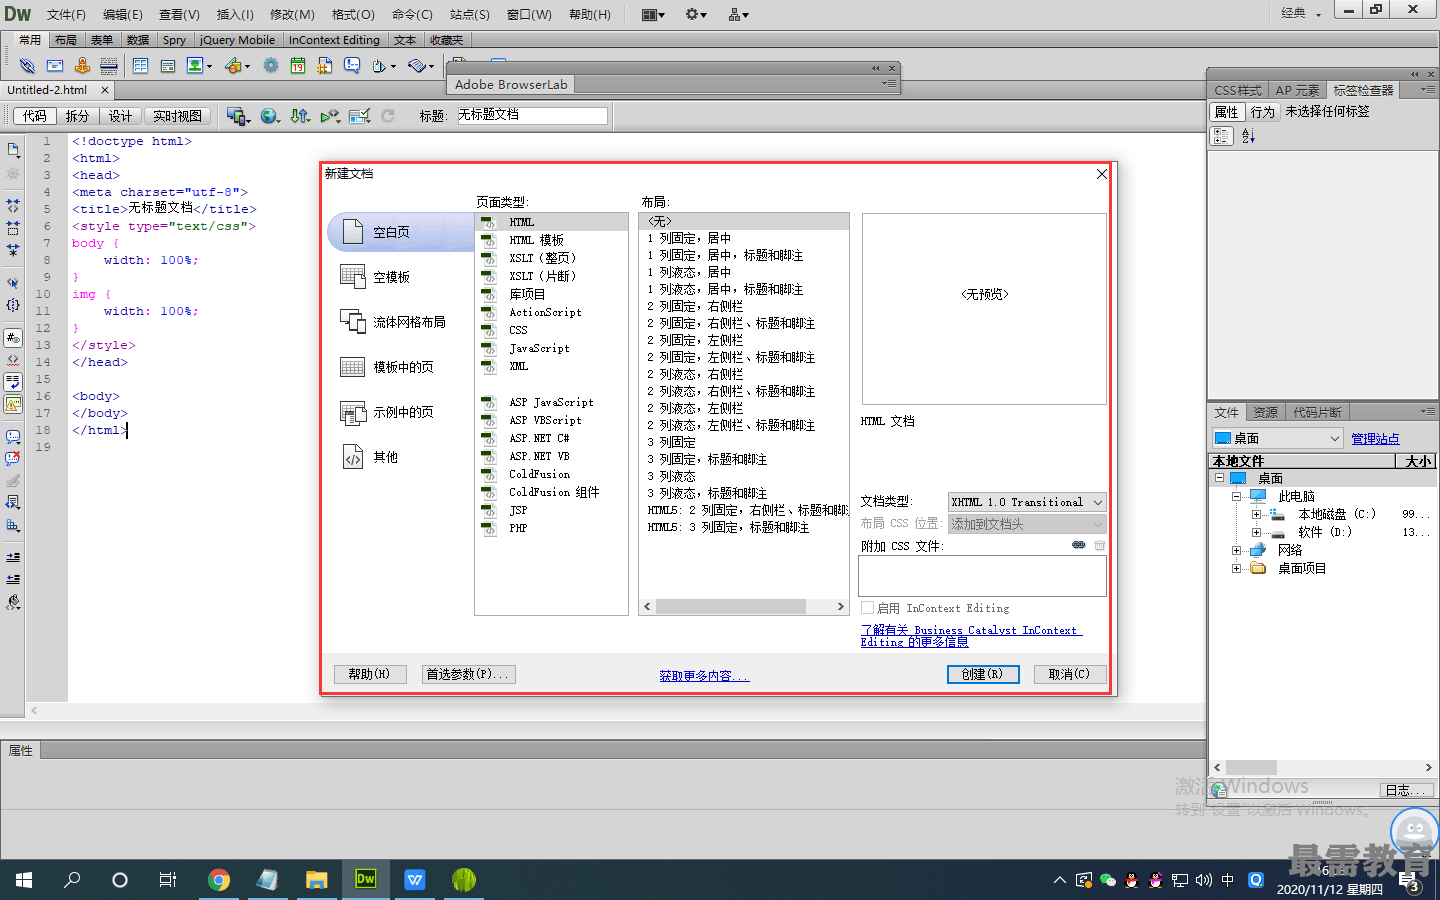Image resolution: width=1440 pixels, height=900 pixels.
Task: Open the 文件(F) menu
Action: point(66,14)
